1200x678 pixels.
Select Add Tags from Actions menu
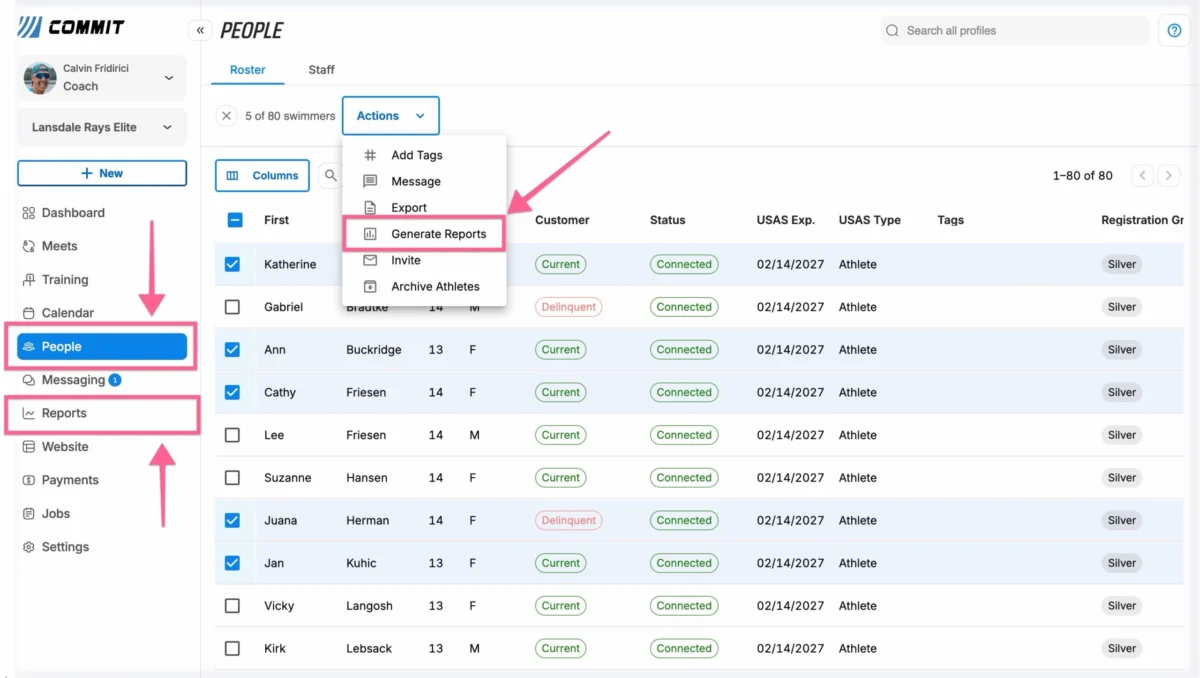point(424,155)
